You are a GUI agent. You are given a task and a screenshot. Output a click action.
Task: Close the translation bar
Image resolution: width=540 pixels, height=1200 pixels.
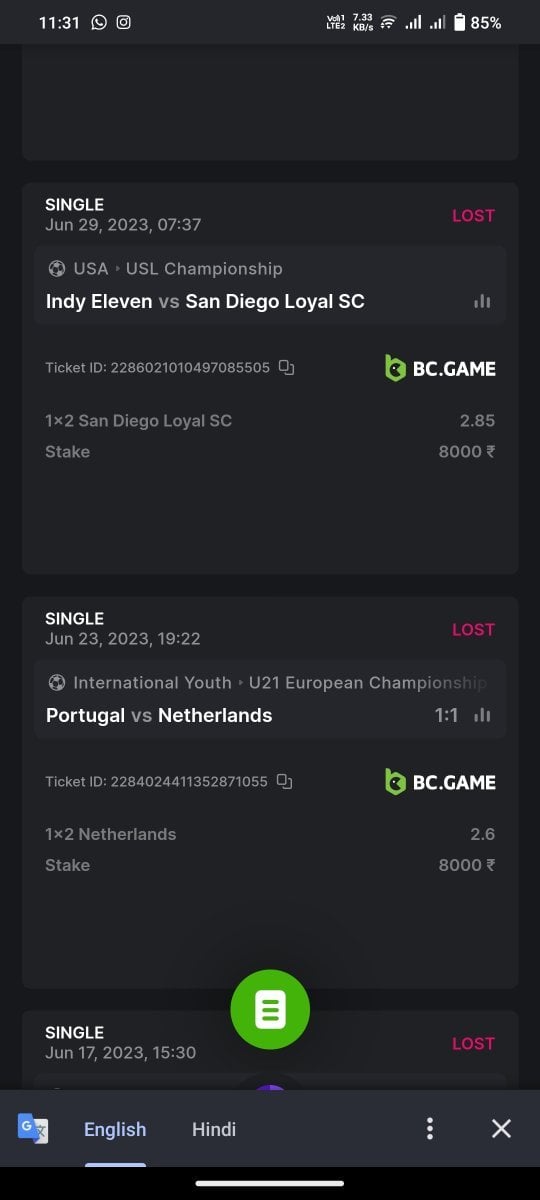coord(501,1129)
